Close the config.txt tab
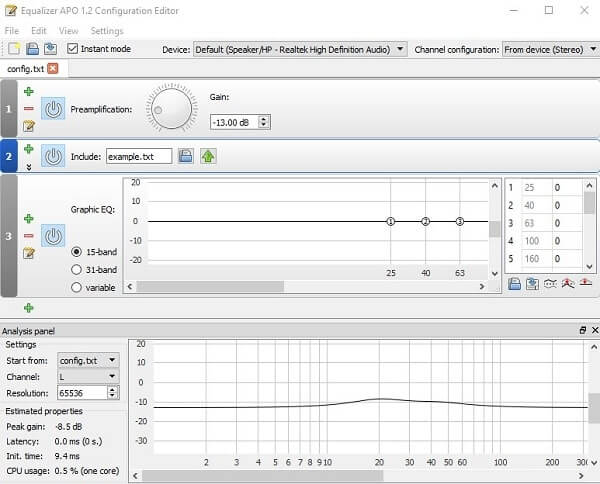Screen dimensions: 600x484 click(53, 68)
